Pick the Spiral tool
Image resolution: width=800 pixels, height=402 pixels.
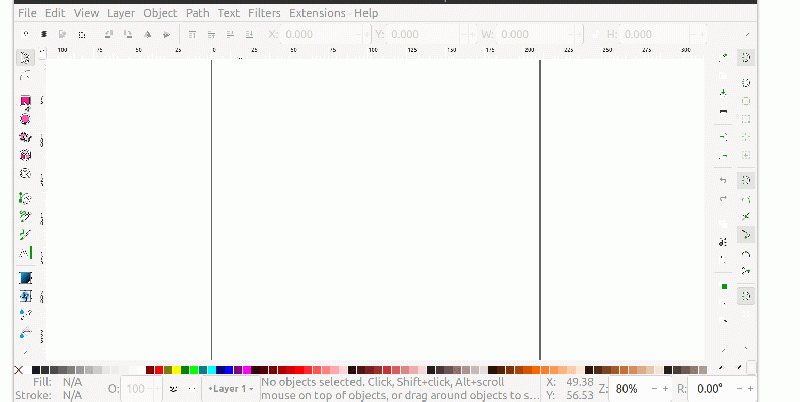25,173
